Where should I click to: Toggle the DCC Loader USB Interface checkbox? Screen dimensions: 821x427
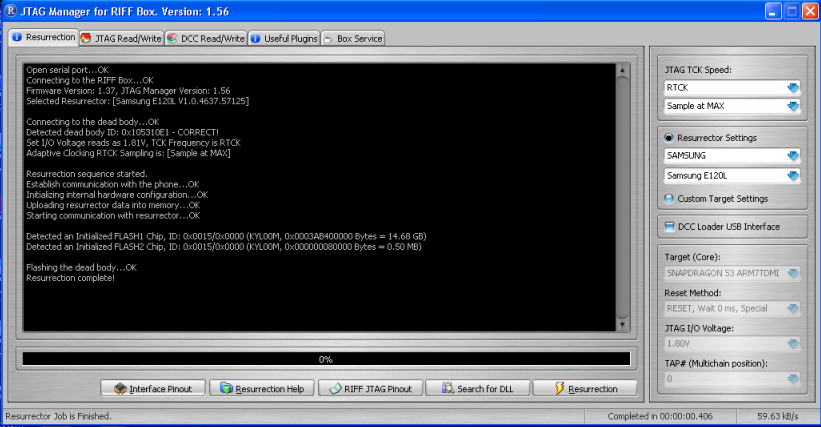click(669, 227)
